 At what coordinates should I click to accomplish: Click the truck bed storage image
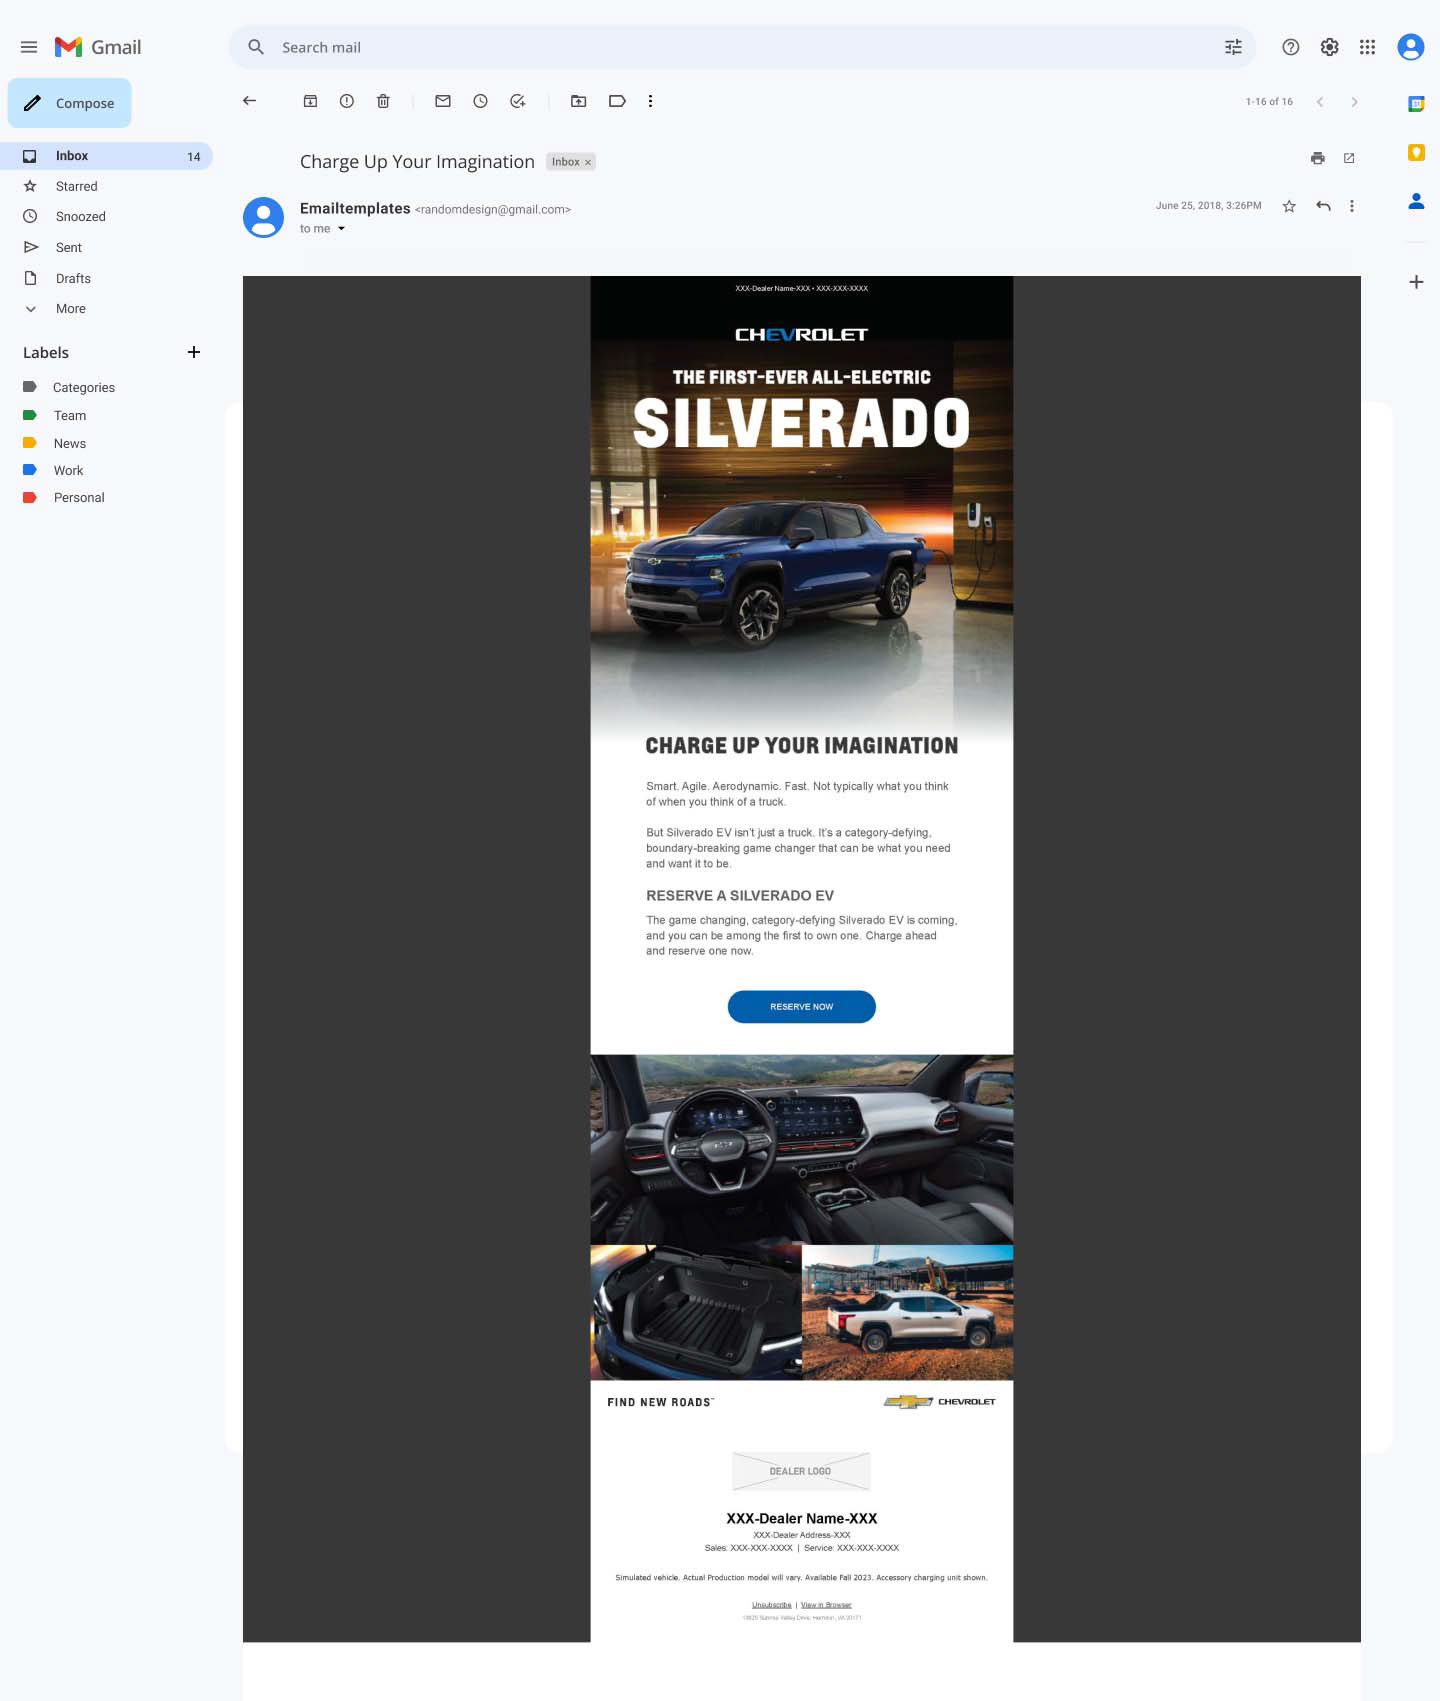click(696, 1312)
